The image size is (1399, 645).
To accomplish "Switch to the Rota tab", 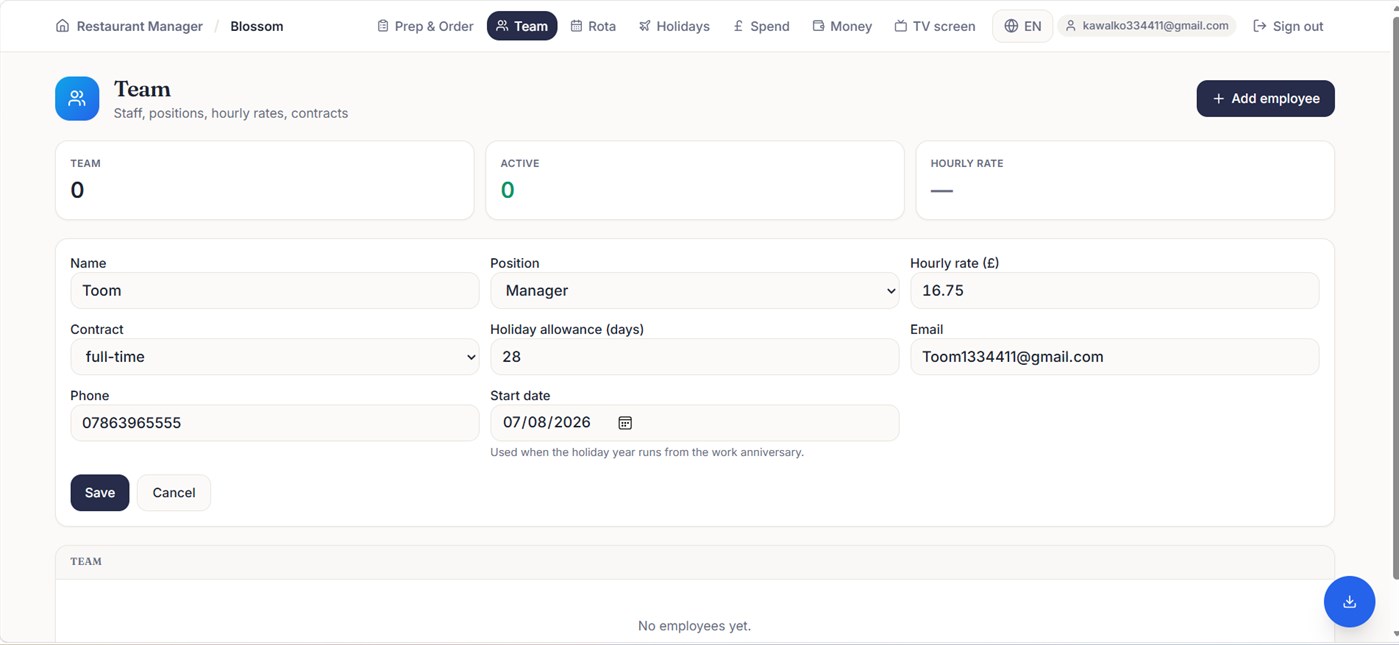I will [x=593, y=26].
